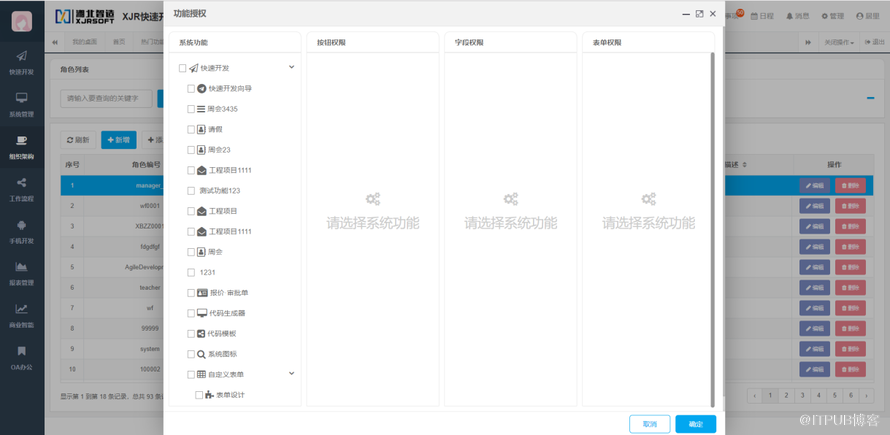Open 日程 calendar in the top bar

click(x=762, y=16)
